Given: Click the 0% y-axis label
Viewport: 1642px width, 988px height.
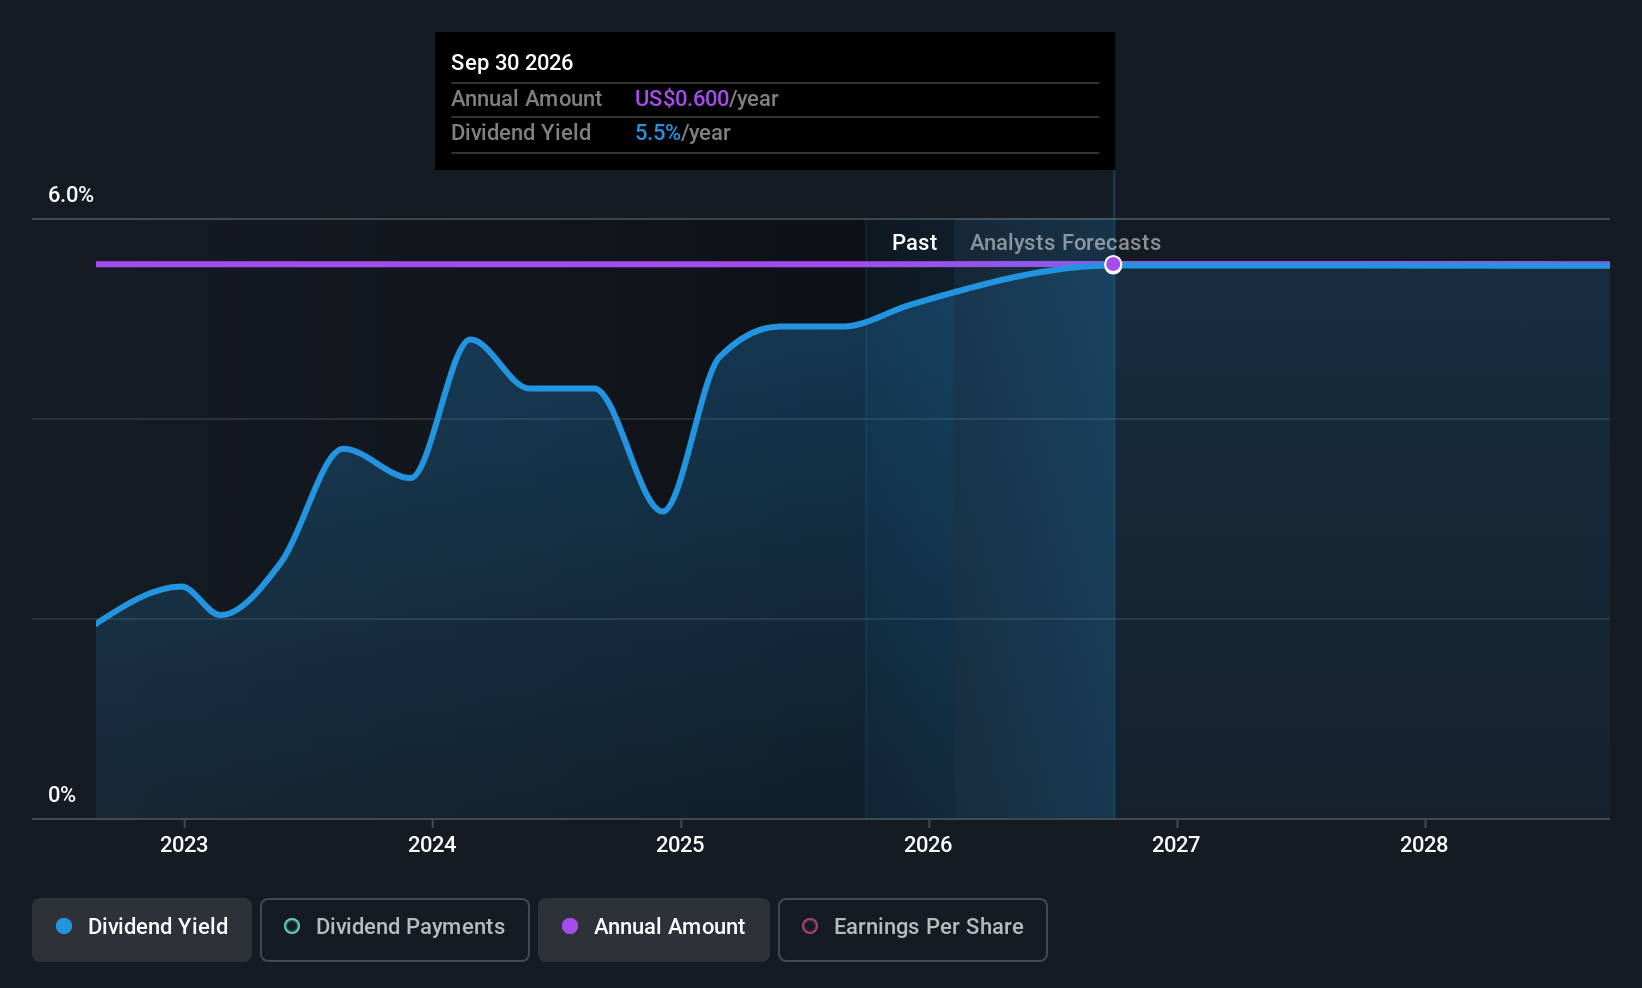Looking at the screenshot, I should (62, 795).
